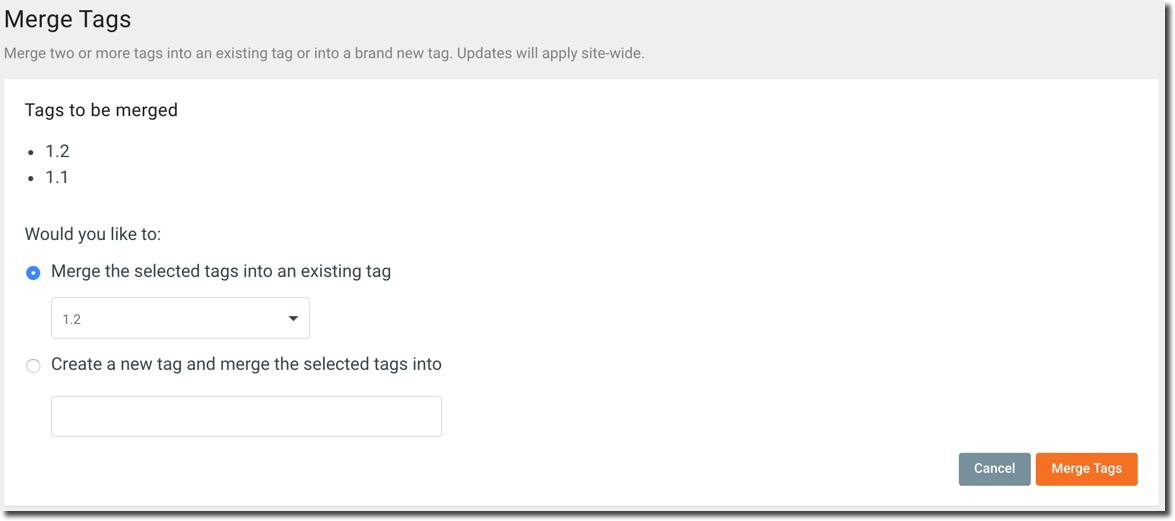
Task: Click the selected value 1.2 inside the dropdown
Action: tap(72, 320)
